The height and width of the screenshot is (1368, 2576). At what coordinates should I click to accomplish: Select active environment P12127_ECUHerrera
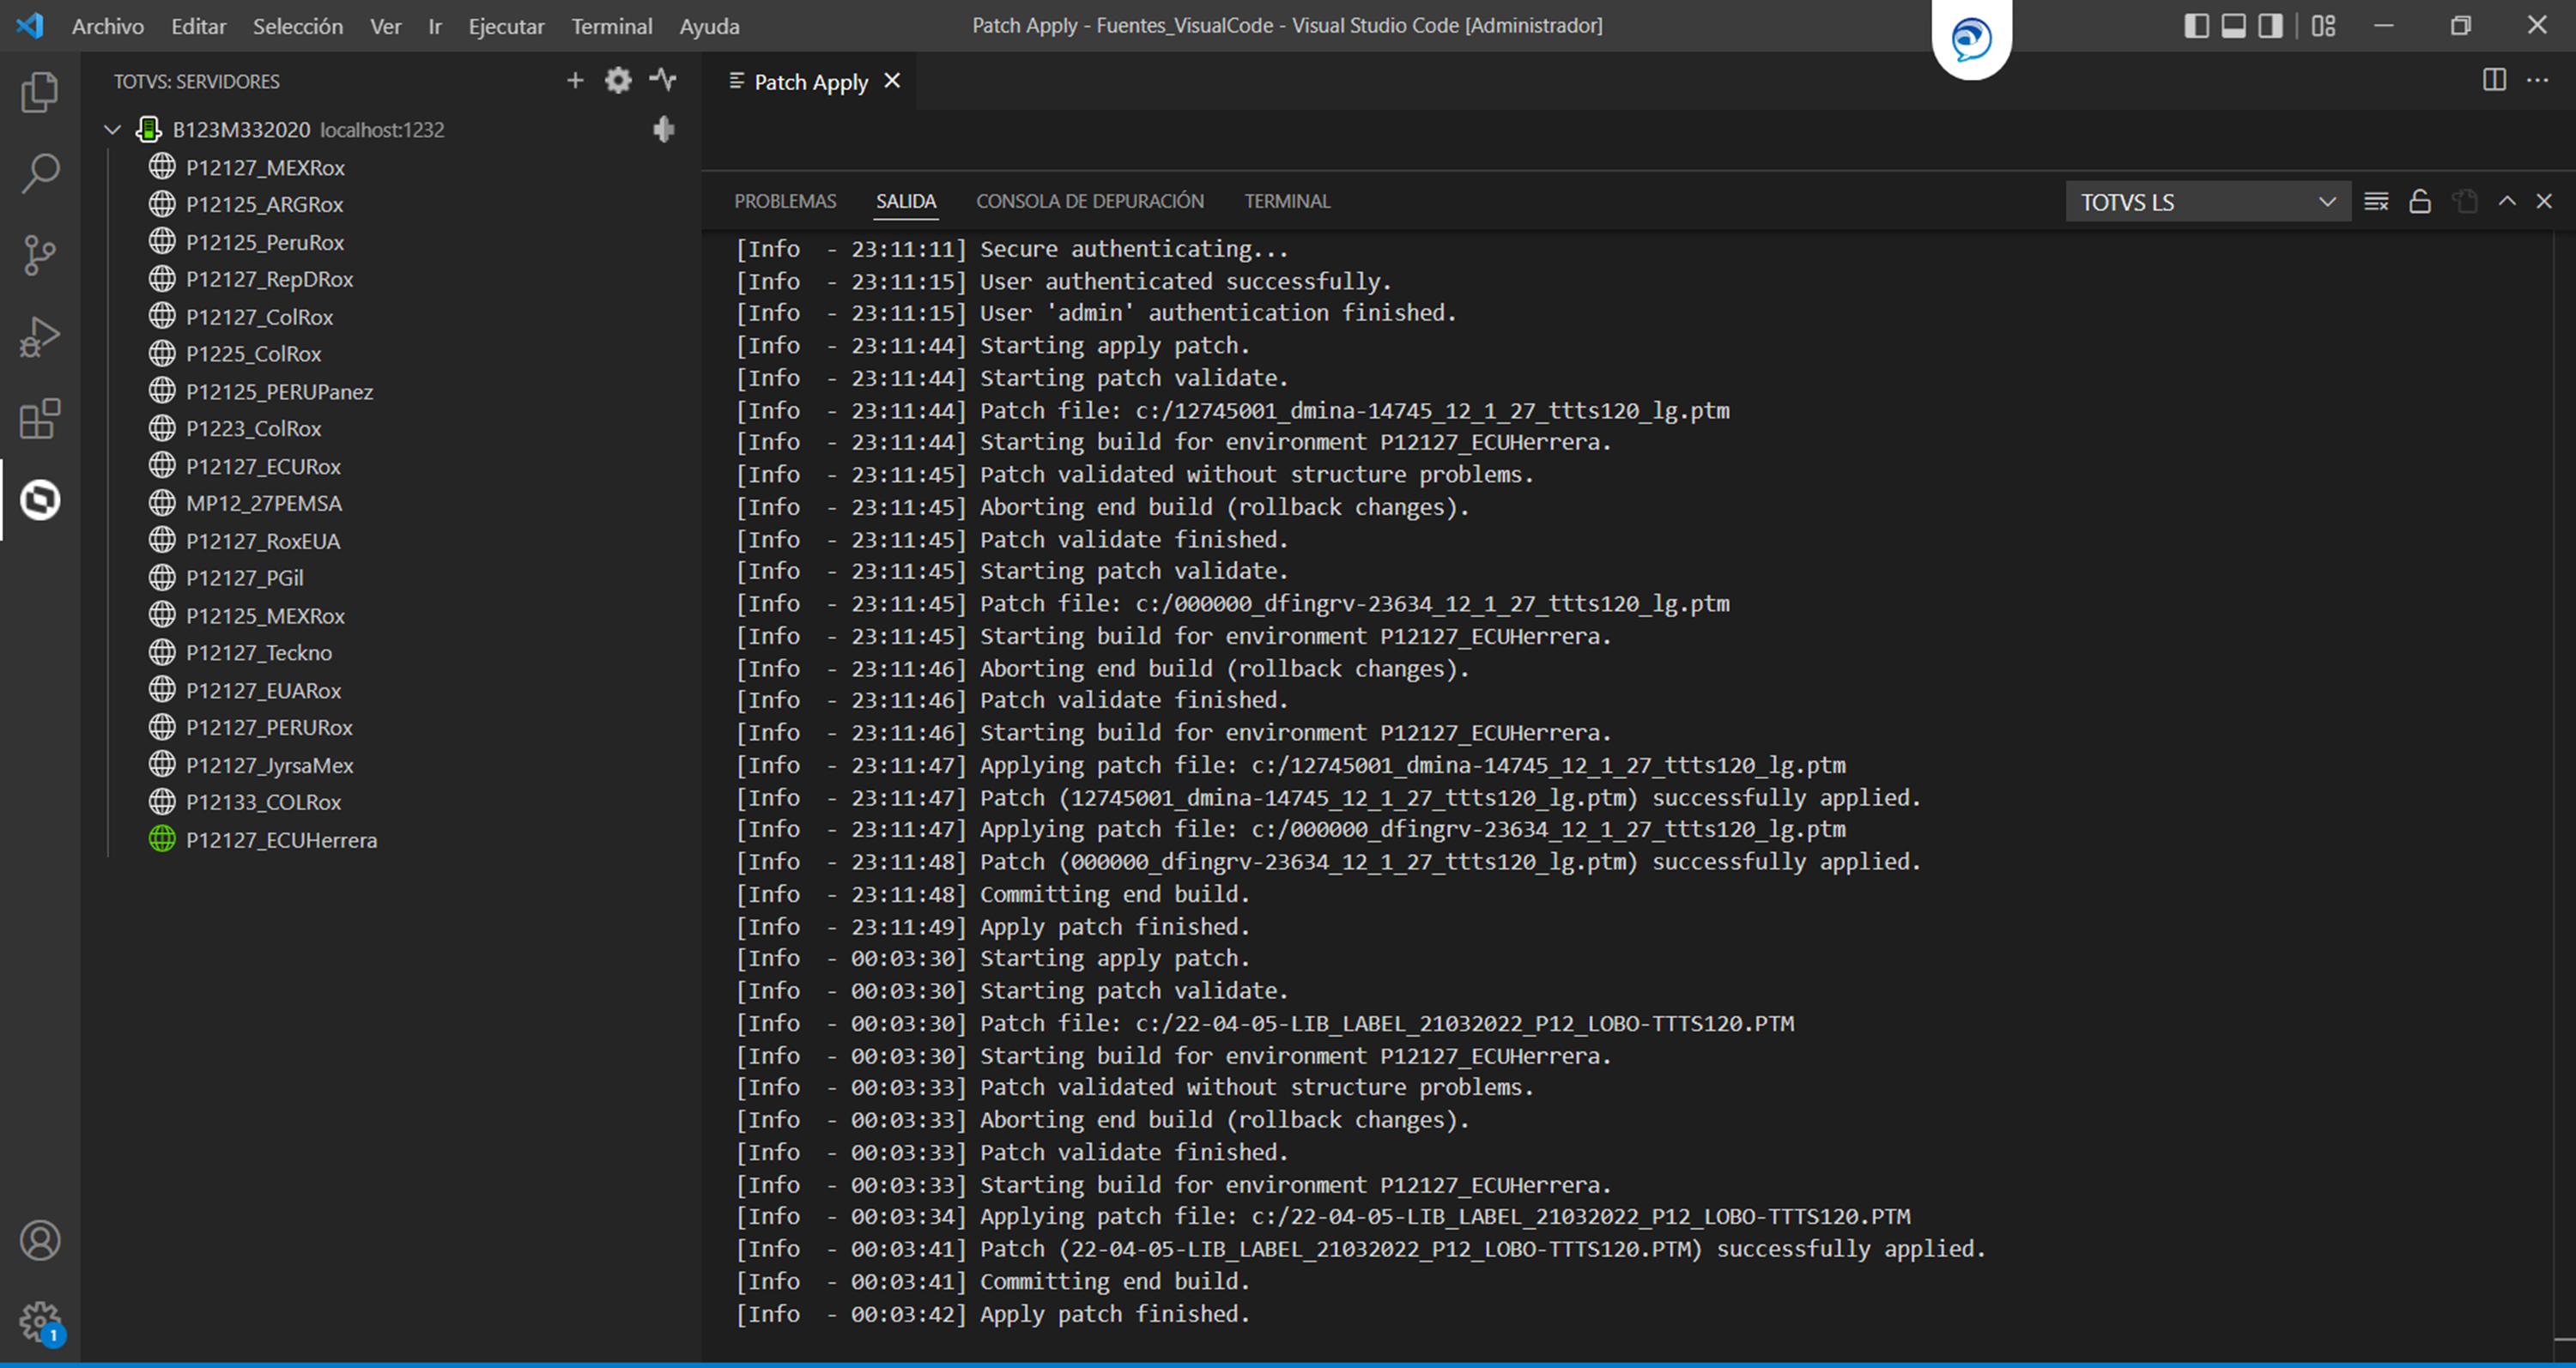[x=282, y=840]
